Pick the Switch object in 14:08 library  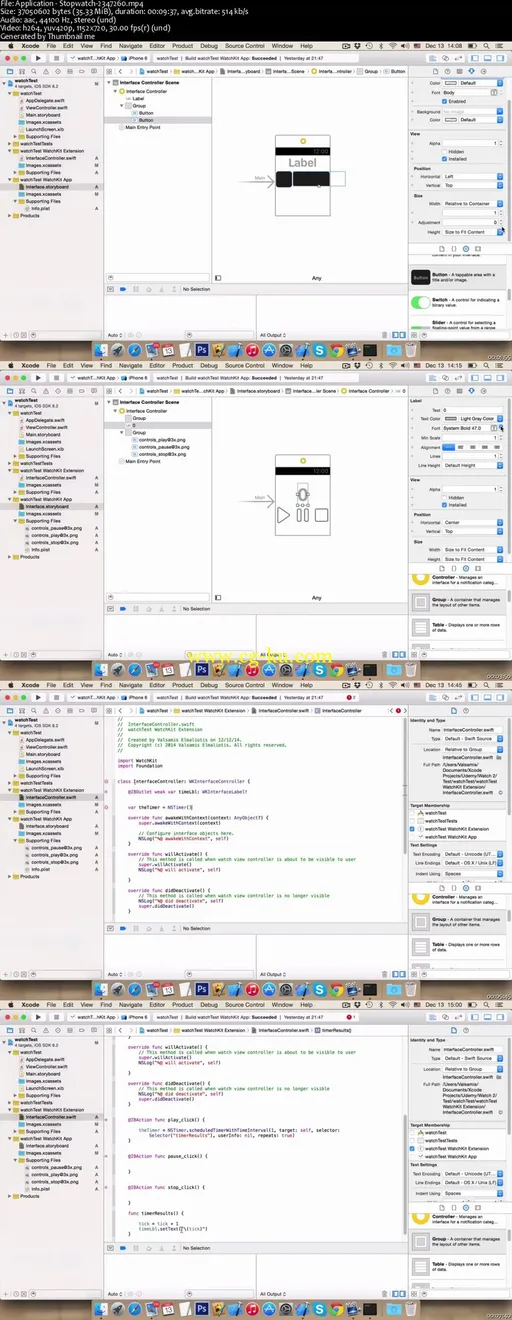[x=458, y=301]
